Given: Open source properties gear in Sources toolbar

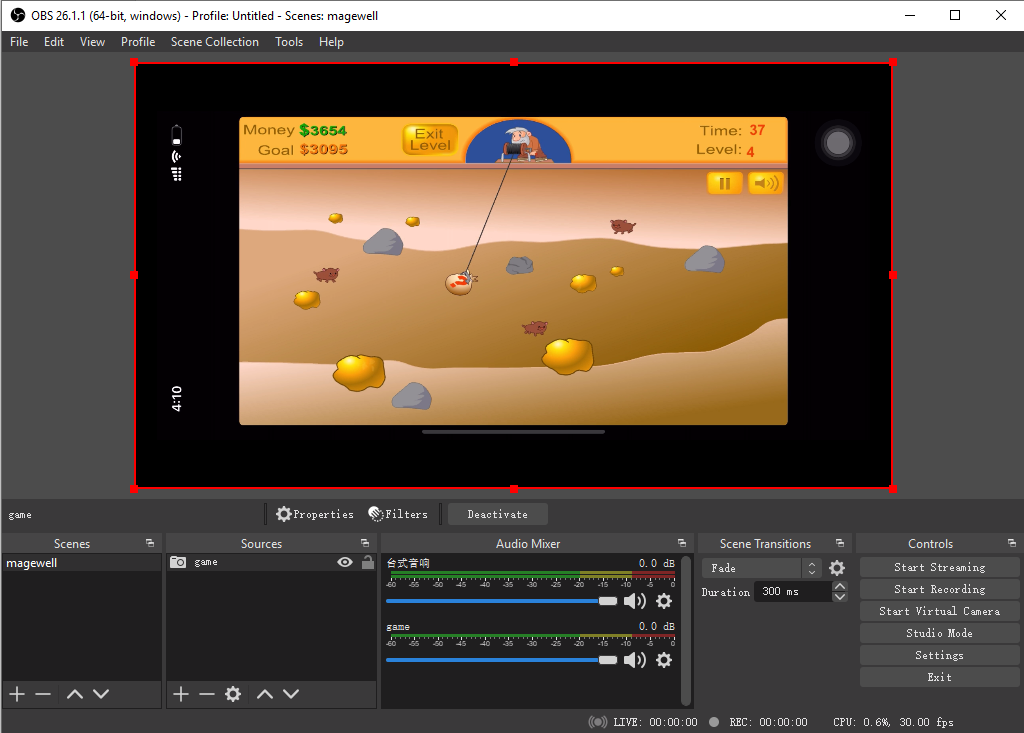Looking at the screenshot, I should pos(233,694).
